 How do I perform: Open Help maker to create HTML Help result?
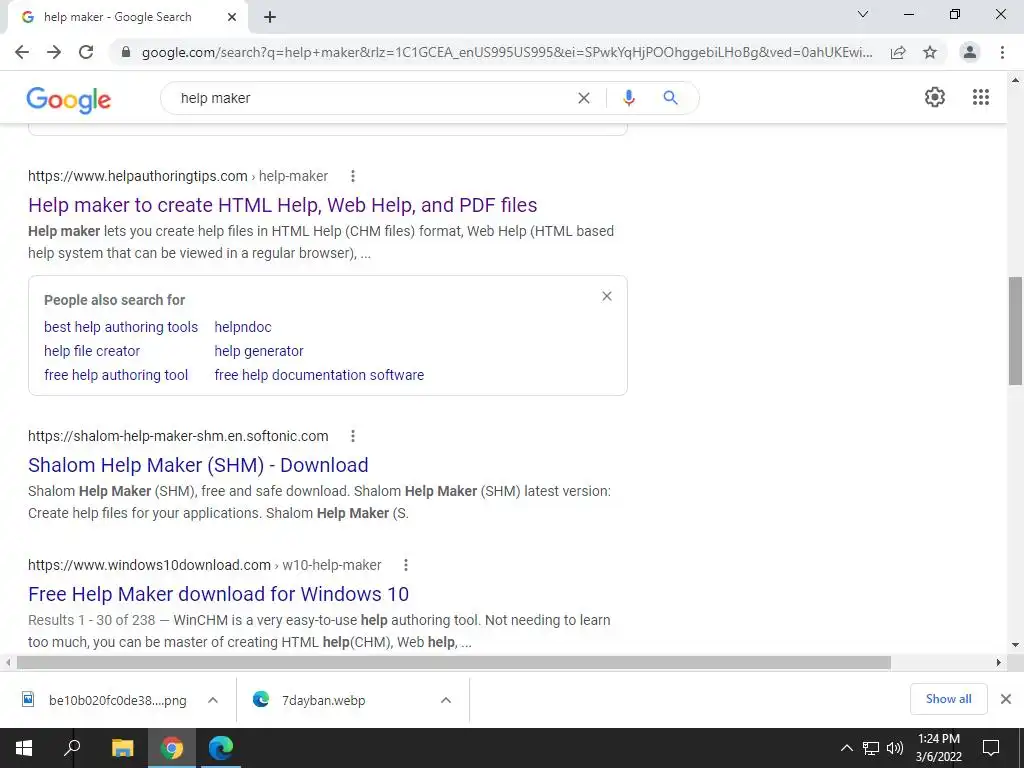[x=282, y=205]
